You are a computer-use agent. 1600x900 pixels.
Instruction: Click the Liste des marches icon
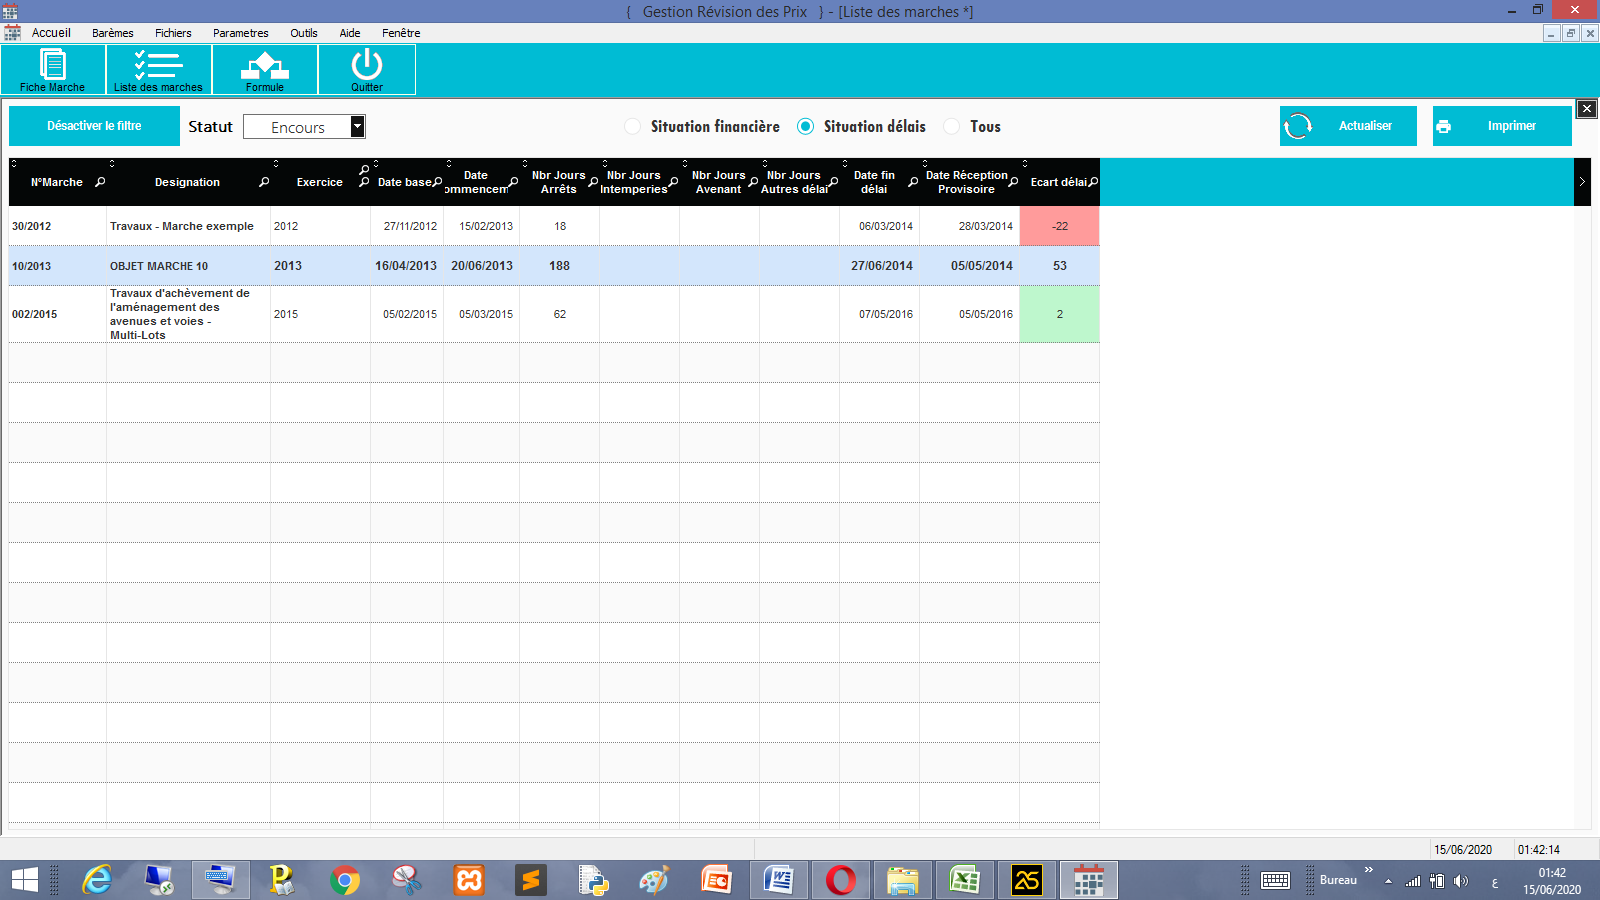pyautogui.click(x=158, y=69)
